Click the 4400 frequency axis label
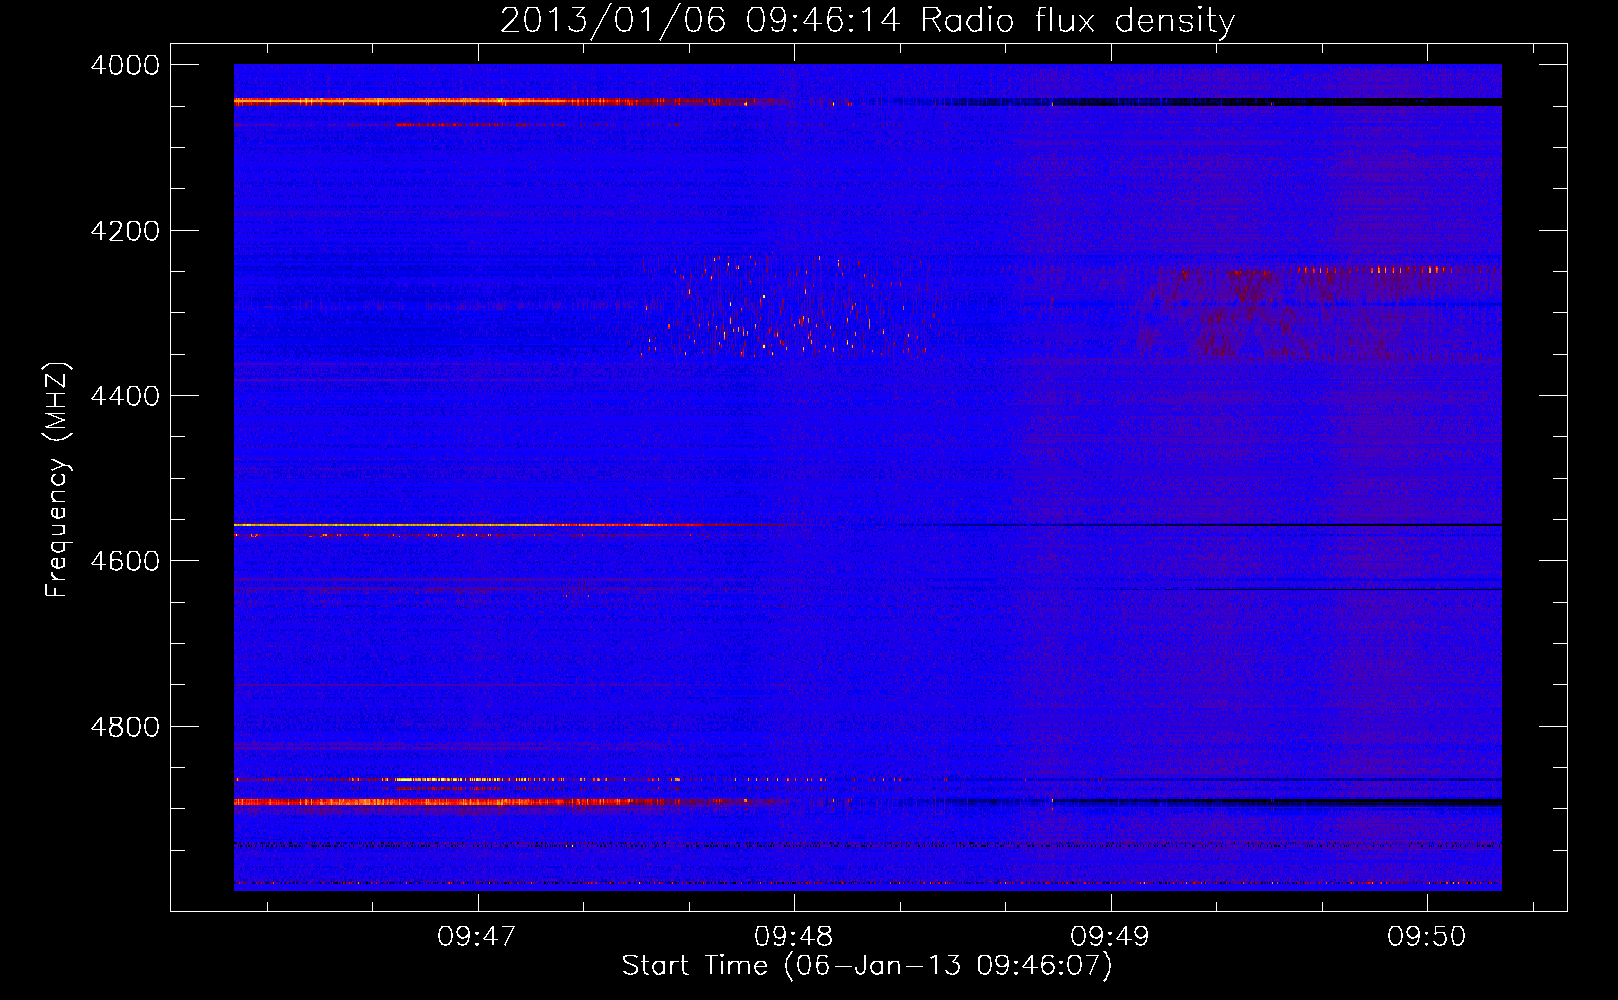This screenshot has width=1618, height=1000. pyautogui.click(x=125, y=396)
